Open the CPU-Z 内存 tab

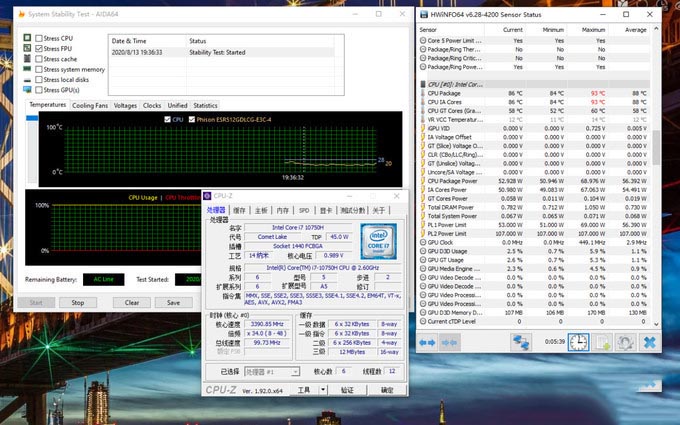[x=282, y=210]
